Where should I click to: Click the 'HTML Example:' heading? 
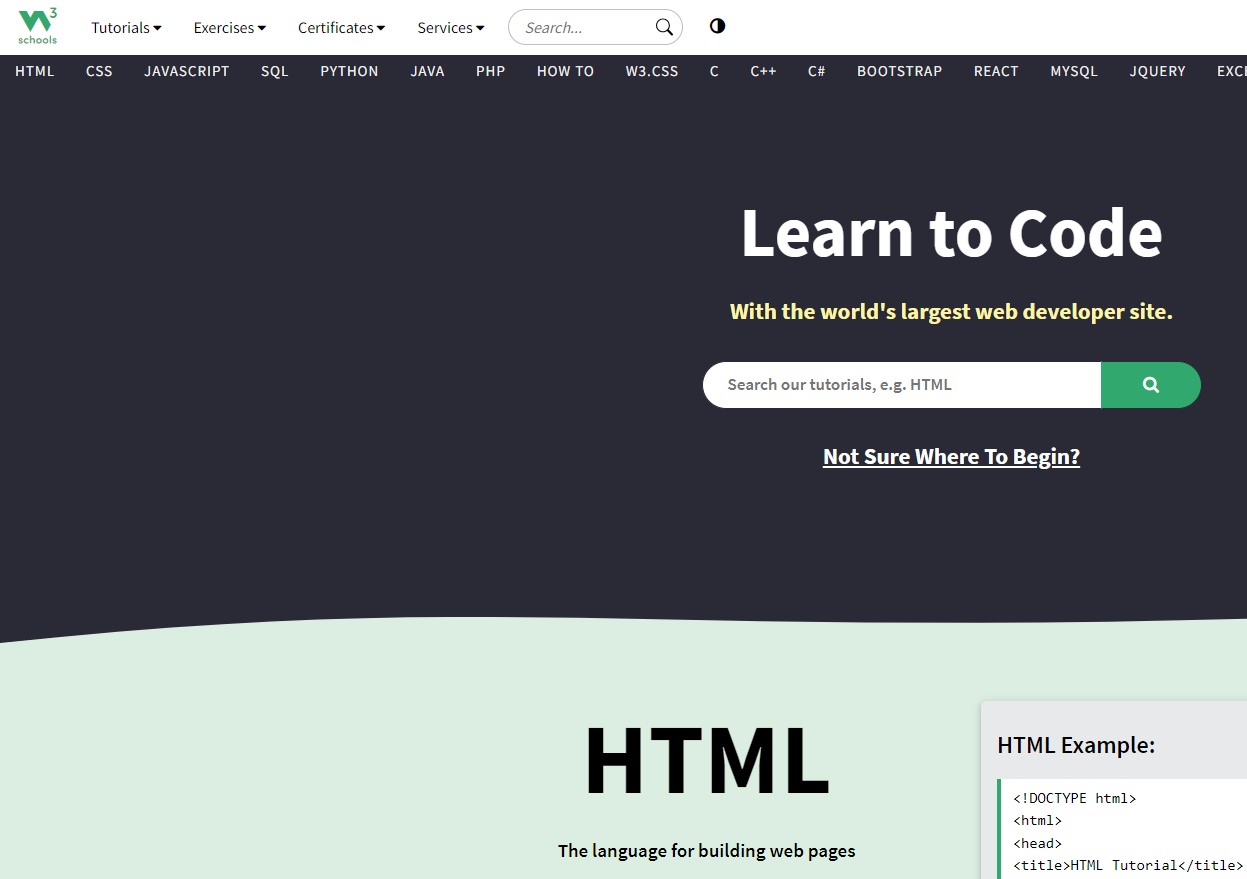point(1076,745)
